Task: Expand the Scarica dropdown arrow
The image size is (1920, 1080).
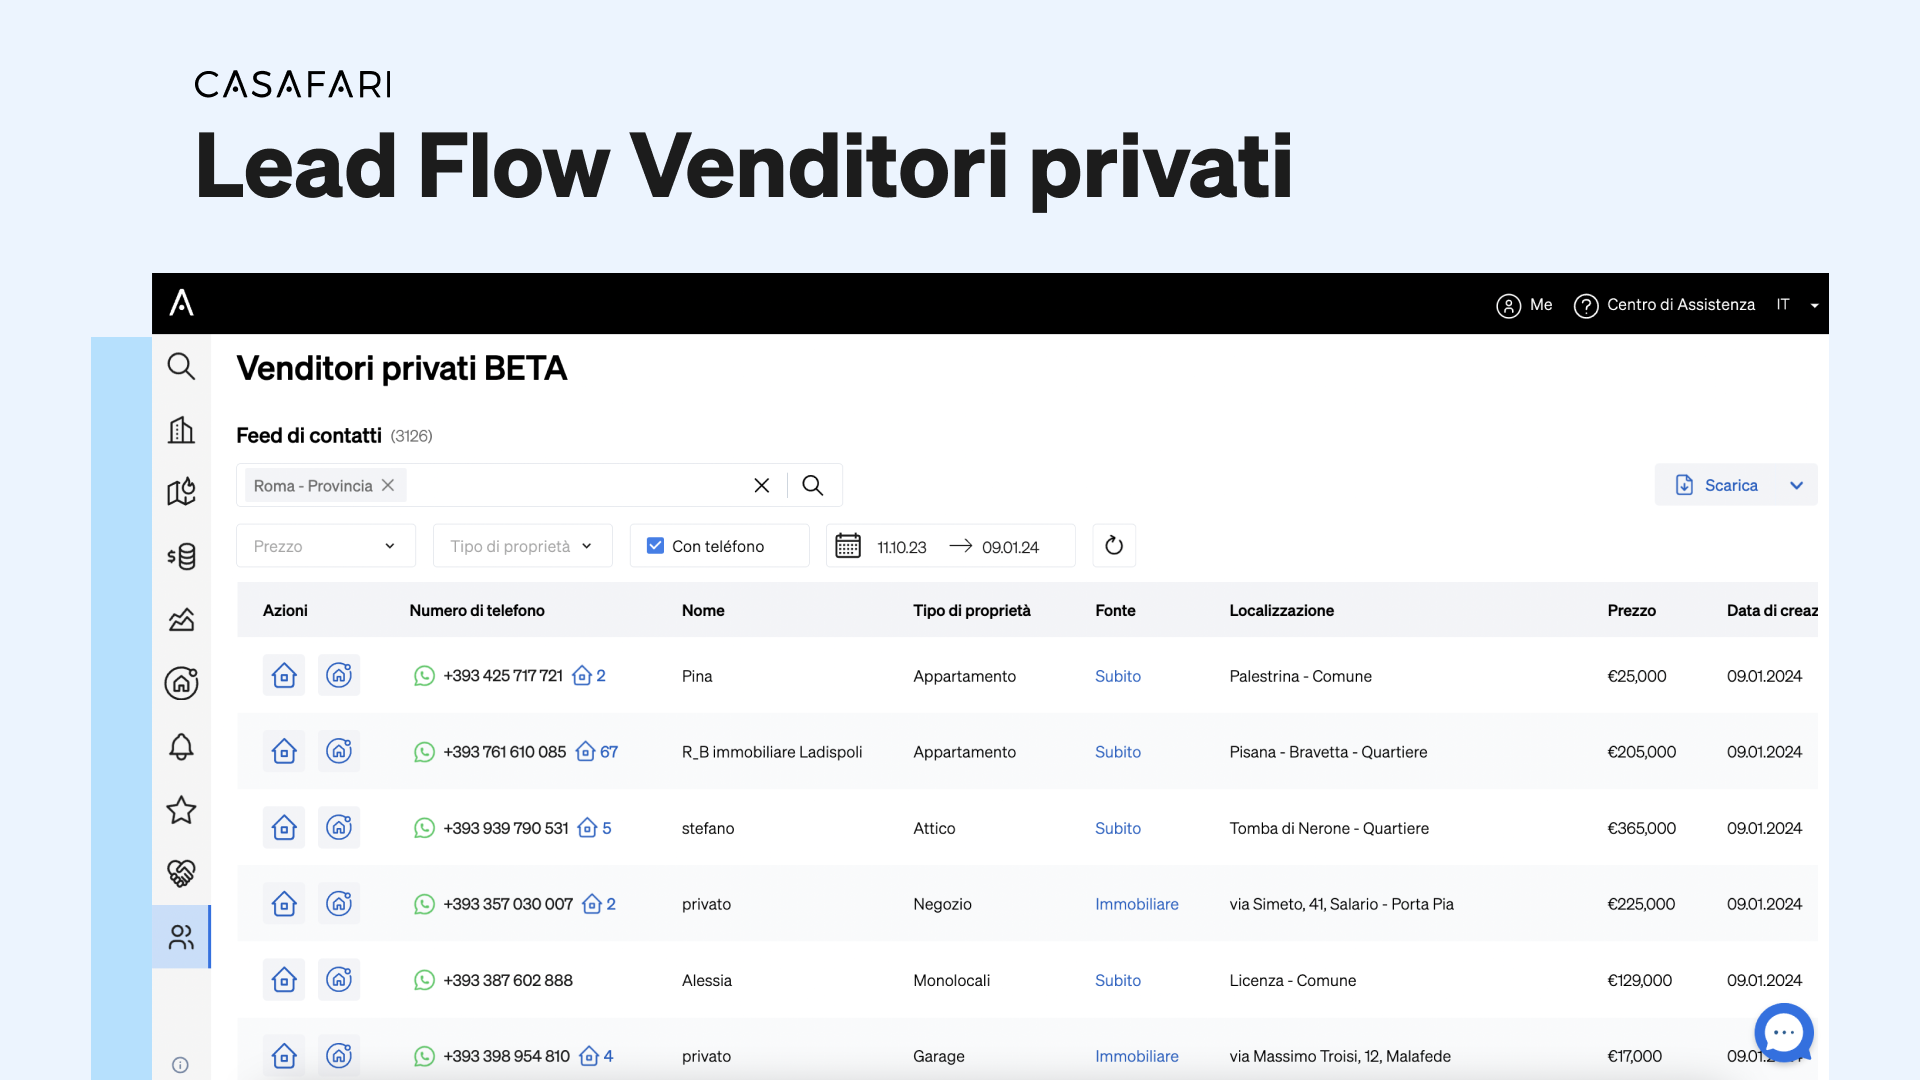Action: (1796, 485)
